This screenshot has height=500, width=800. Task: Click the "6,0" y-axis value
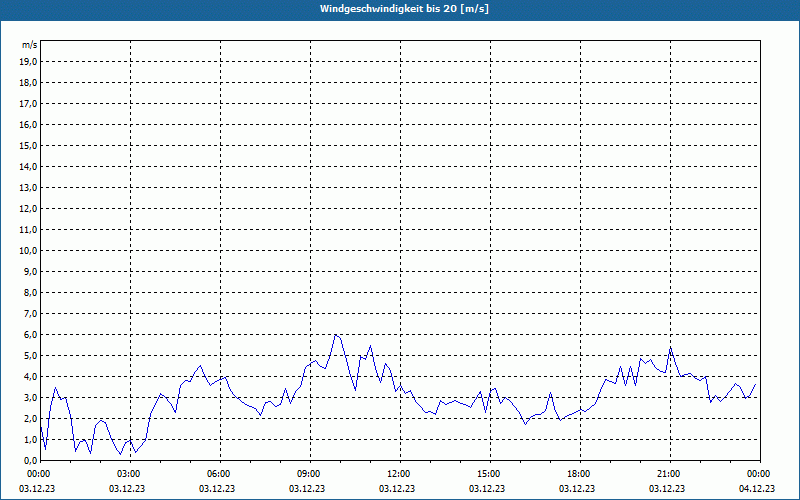click(30, 335)
